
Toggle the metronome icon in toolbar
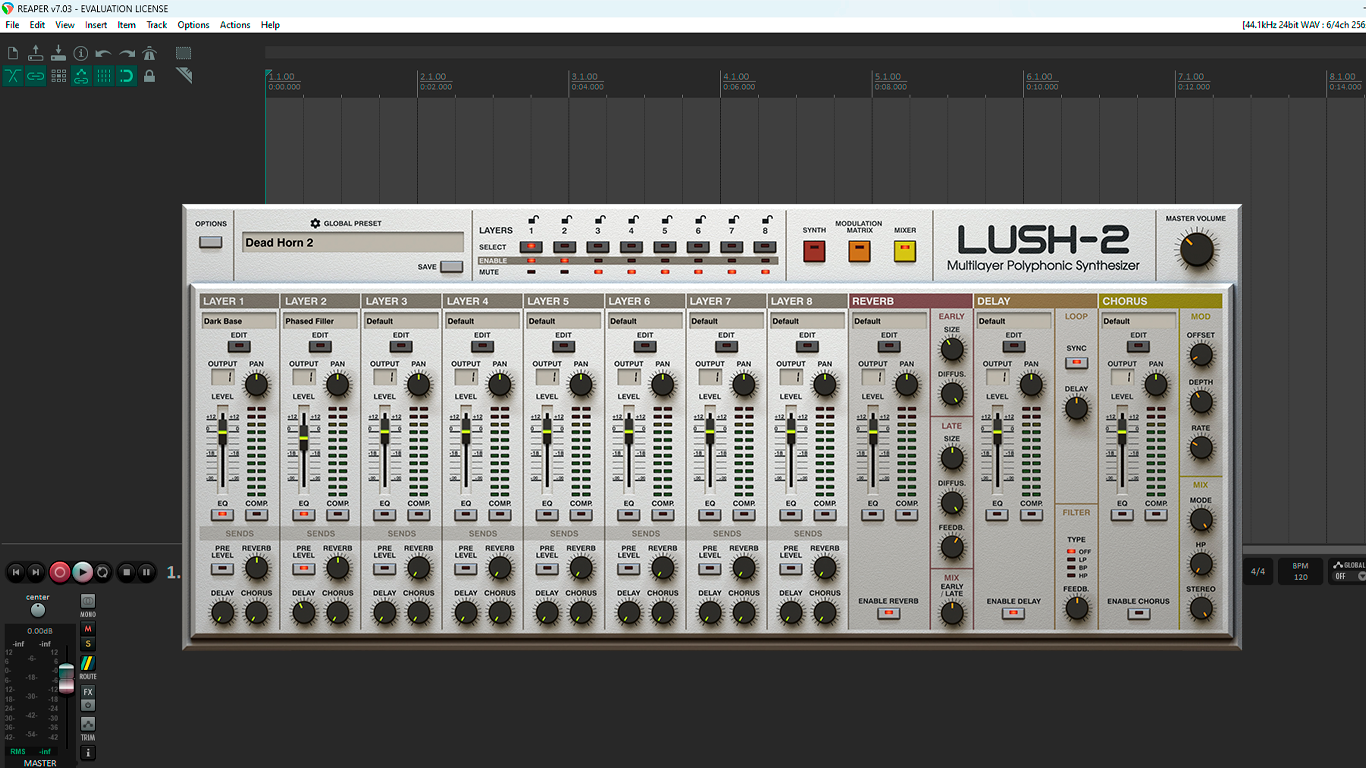pos(149,53)
